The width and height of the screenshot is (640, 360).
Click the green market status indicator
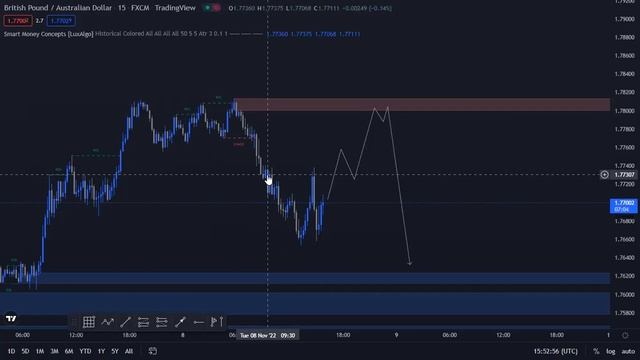(x=207, y=8)
